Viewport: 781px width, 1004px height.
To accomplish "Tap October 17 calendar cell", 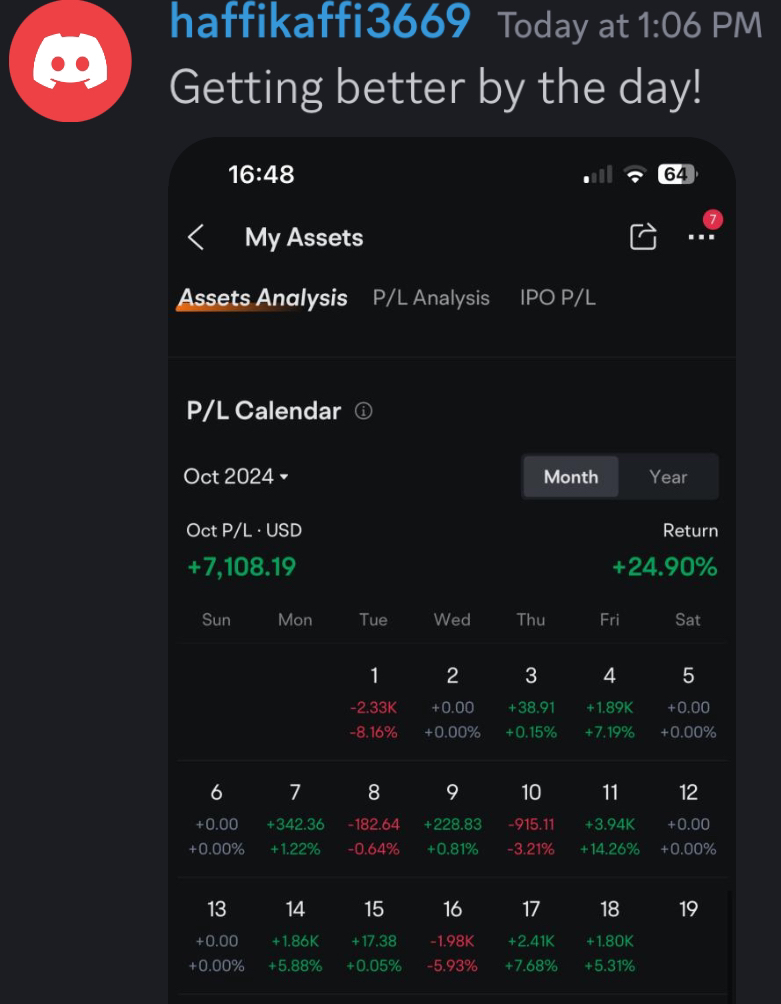I will 531,938.
